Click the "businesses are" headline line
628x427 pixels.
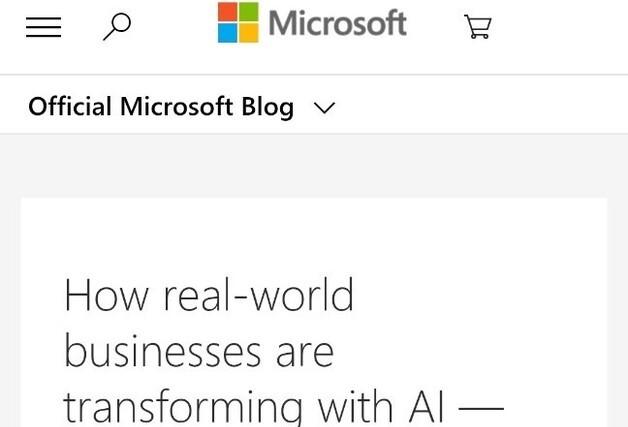tap(198, 352)
